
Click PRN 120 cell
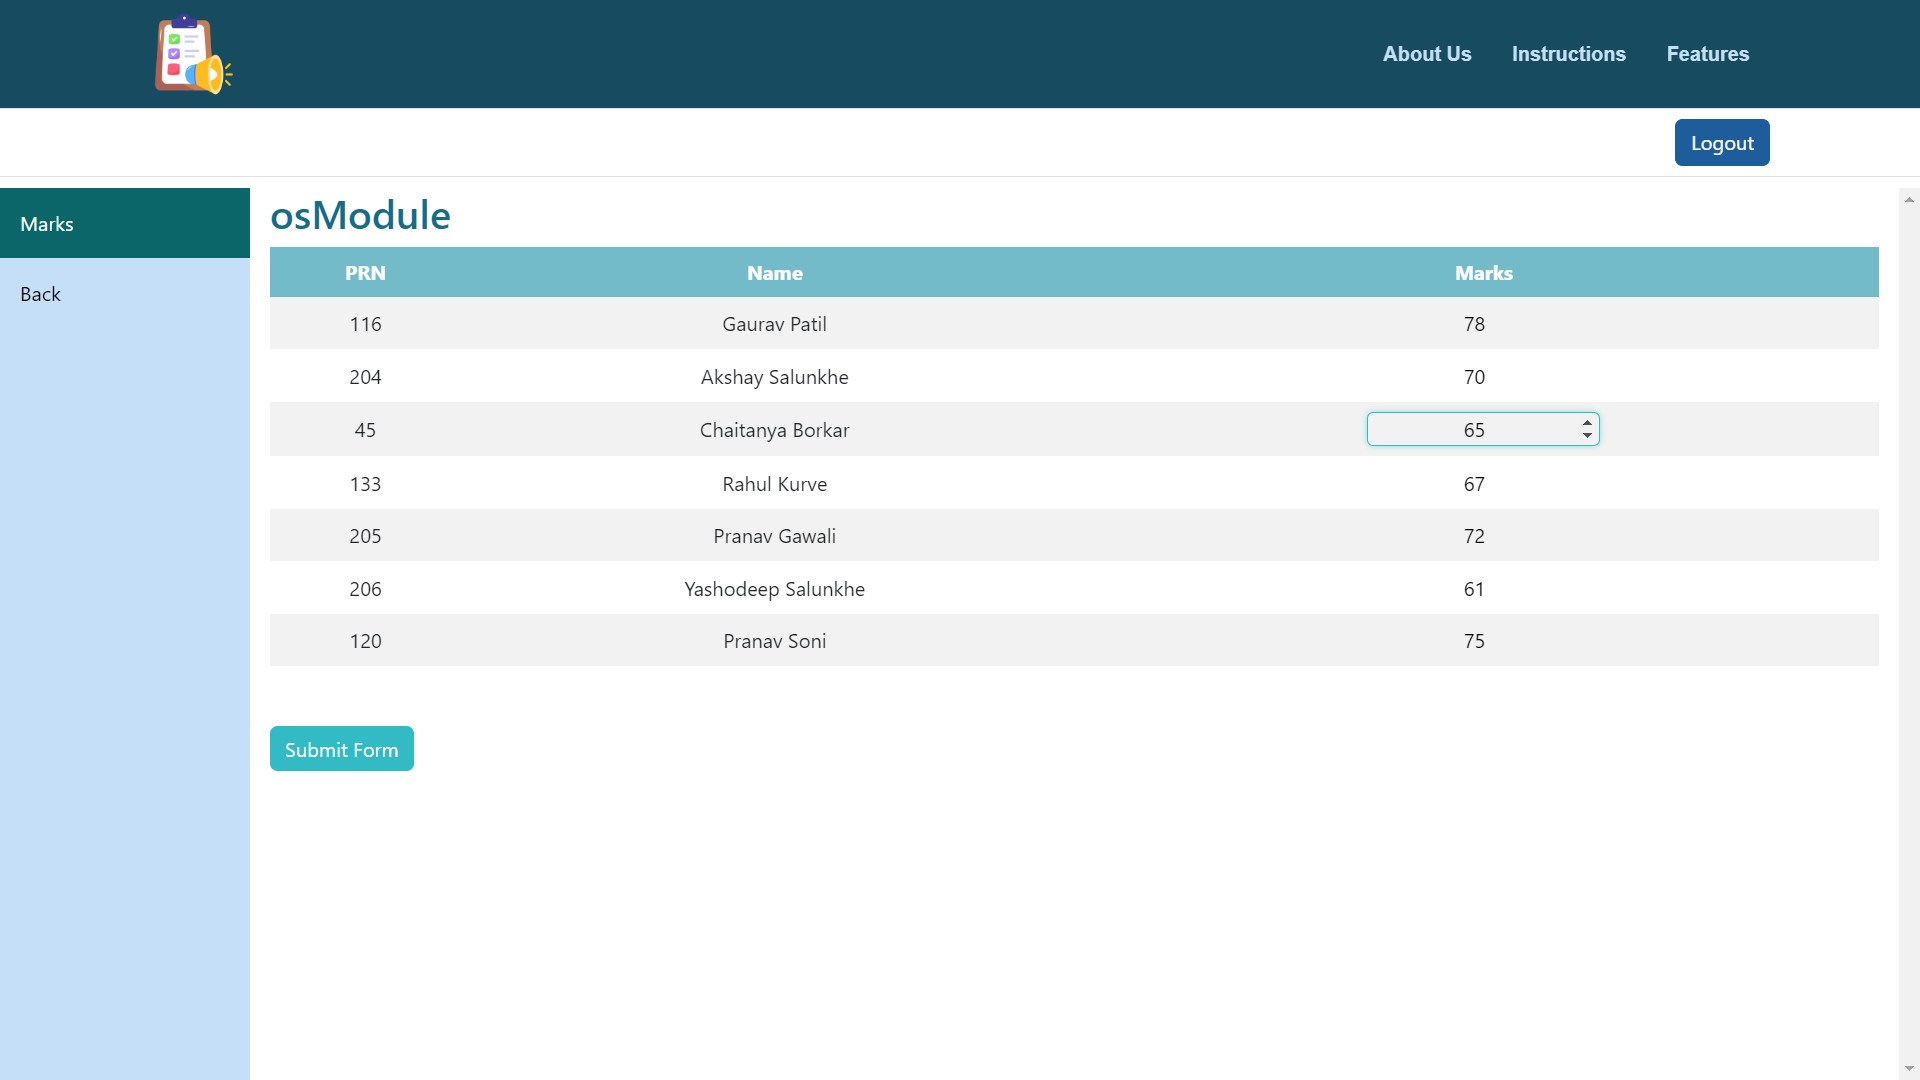(365, 641)
